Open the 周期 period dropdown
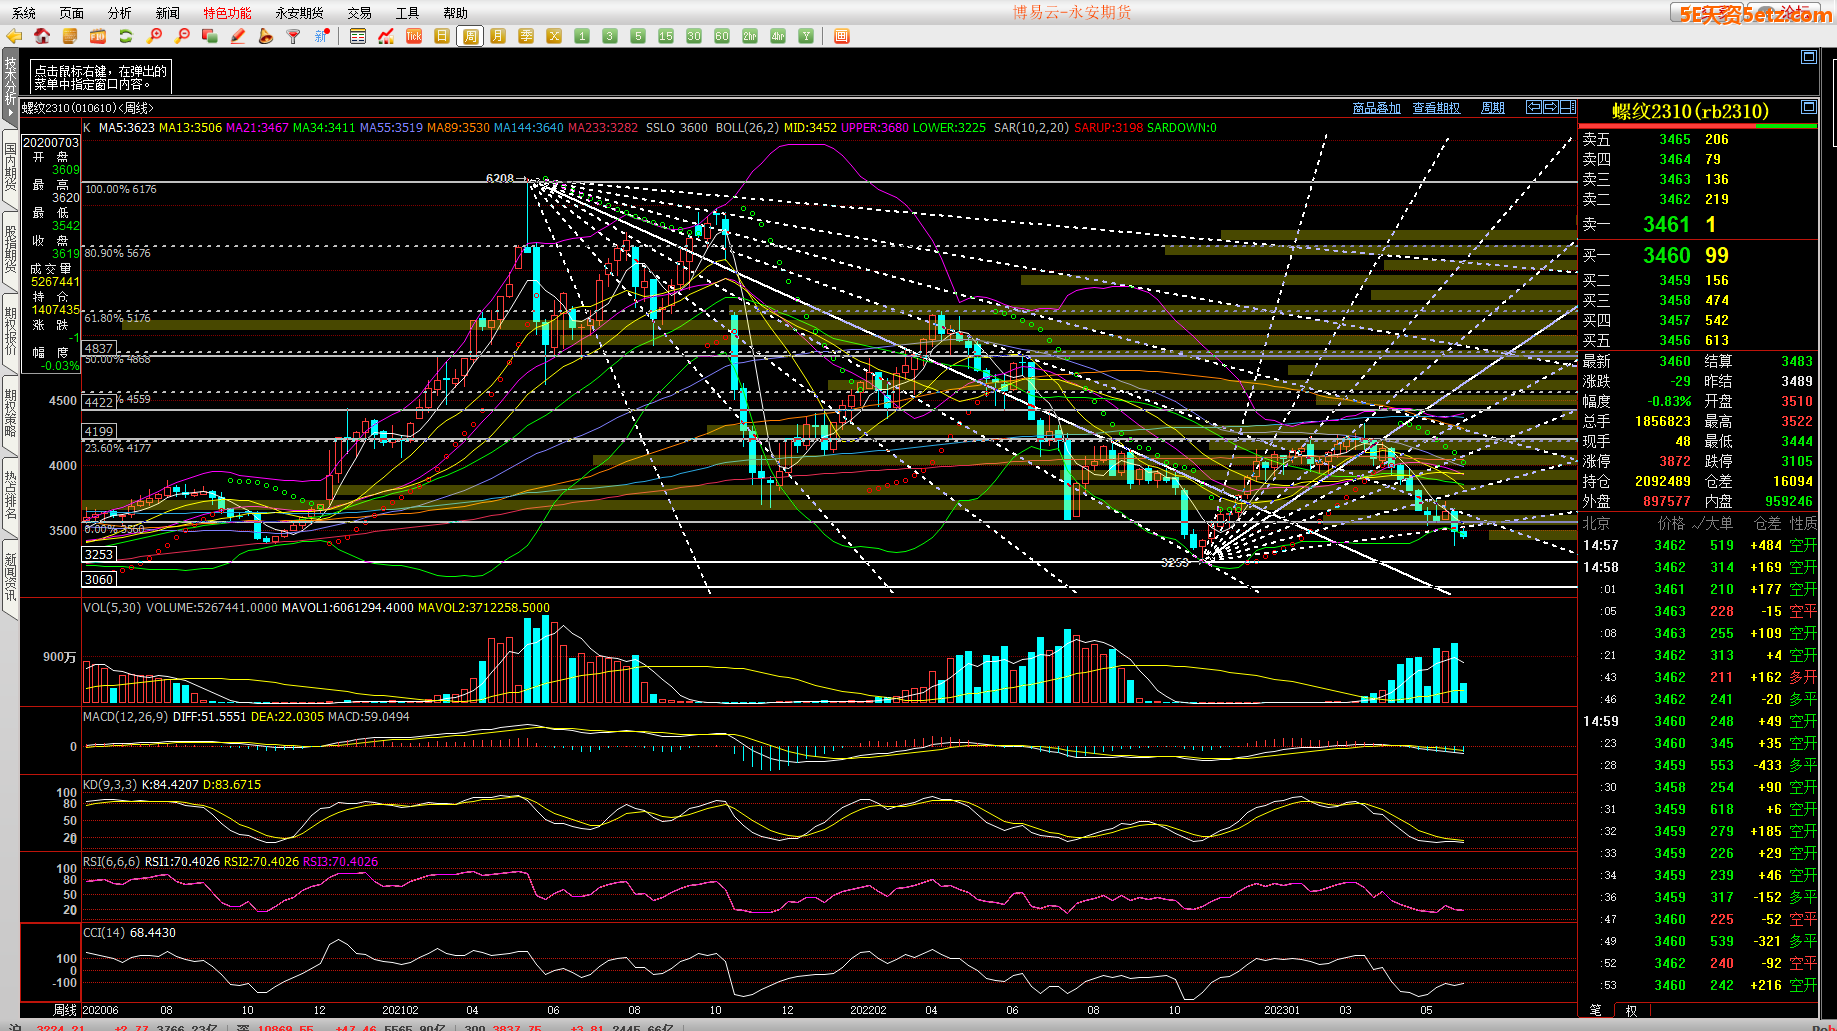 [x=1492, y=108]
